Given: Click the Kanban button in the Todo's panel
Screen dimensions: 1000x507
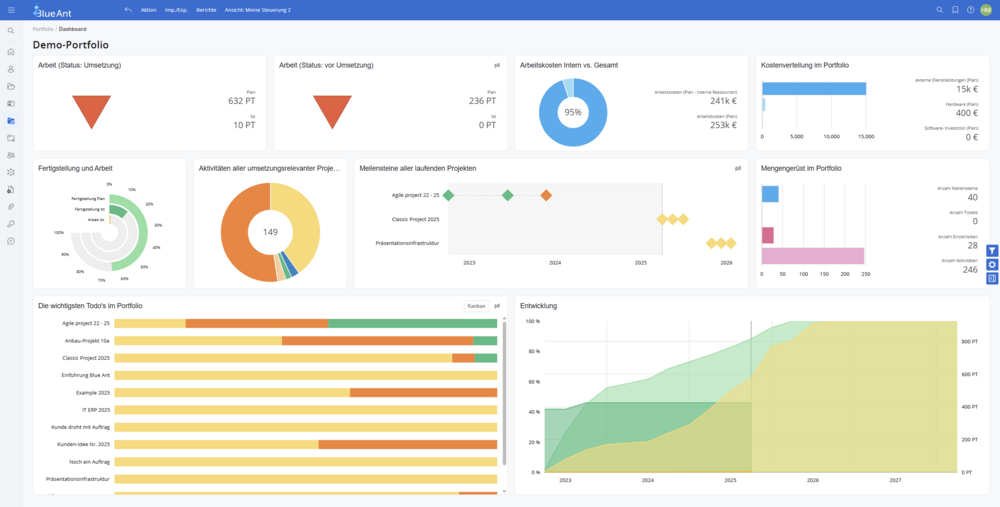Looking at the screenshot, I should [476, 305].
